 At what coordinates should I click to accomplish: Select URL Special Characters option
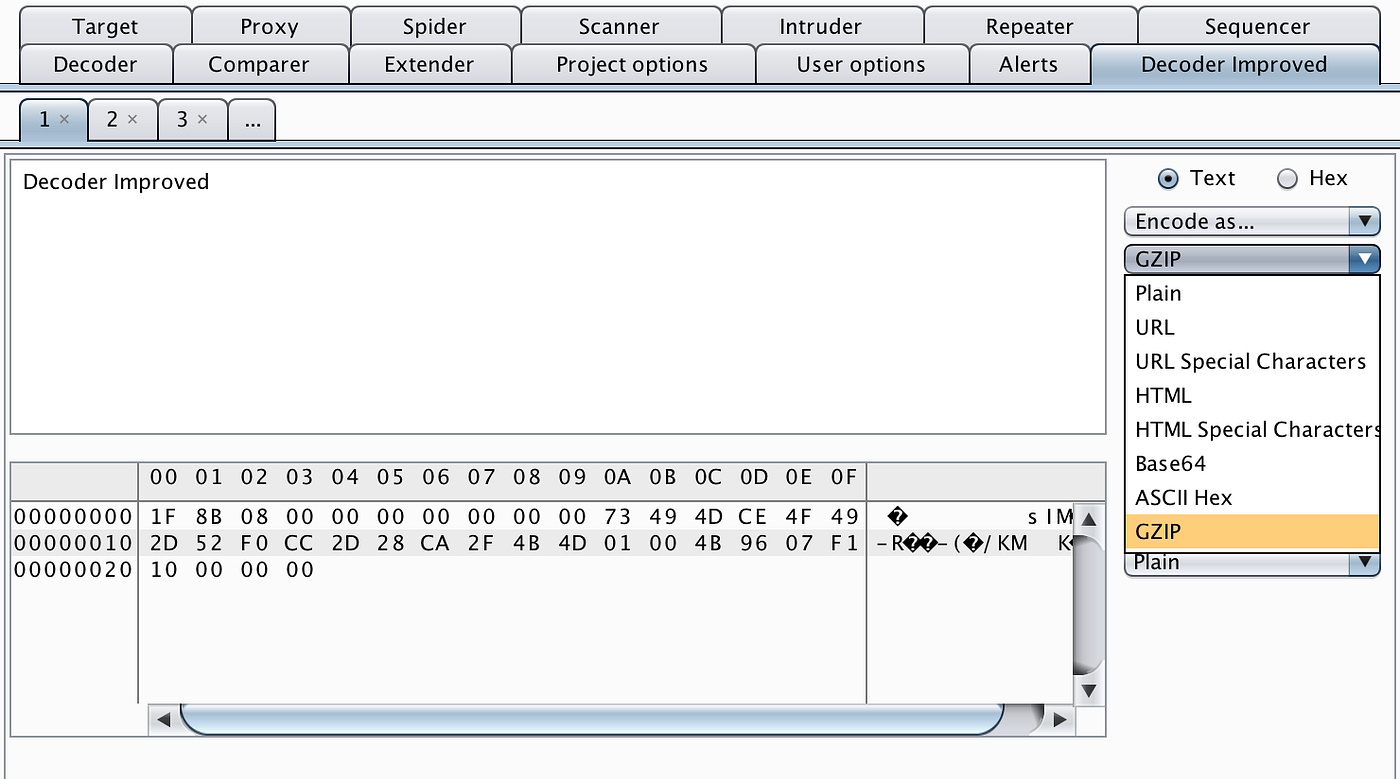tap(1252, 362)
